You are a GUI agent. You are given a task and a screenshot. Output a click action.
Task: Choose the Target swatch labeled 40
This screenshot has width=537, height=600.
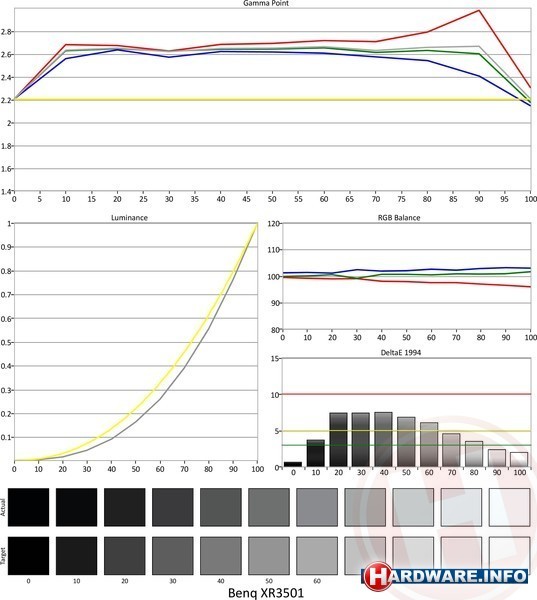(221, 556)
